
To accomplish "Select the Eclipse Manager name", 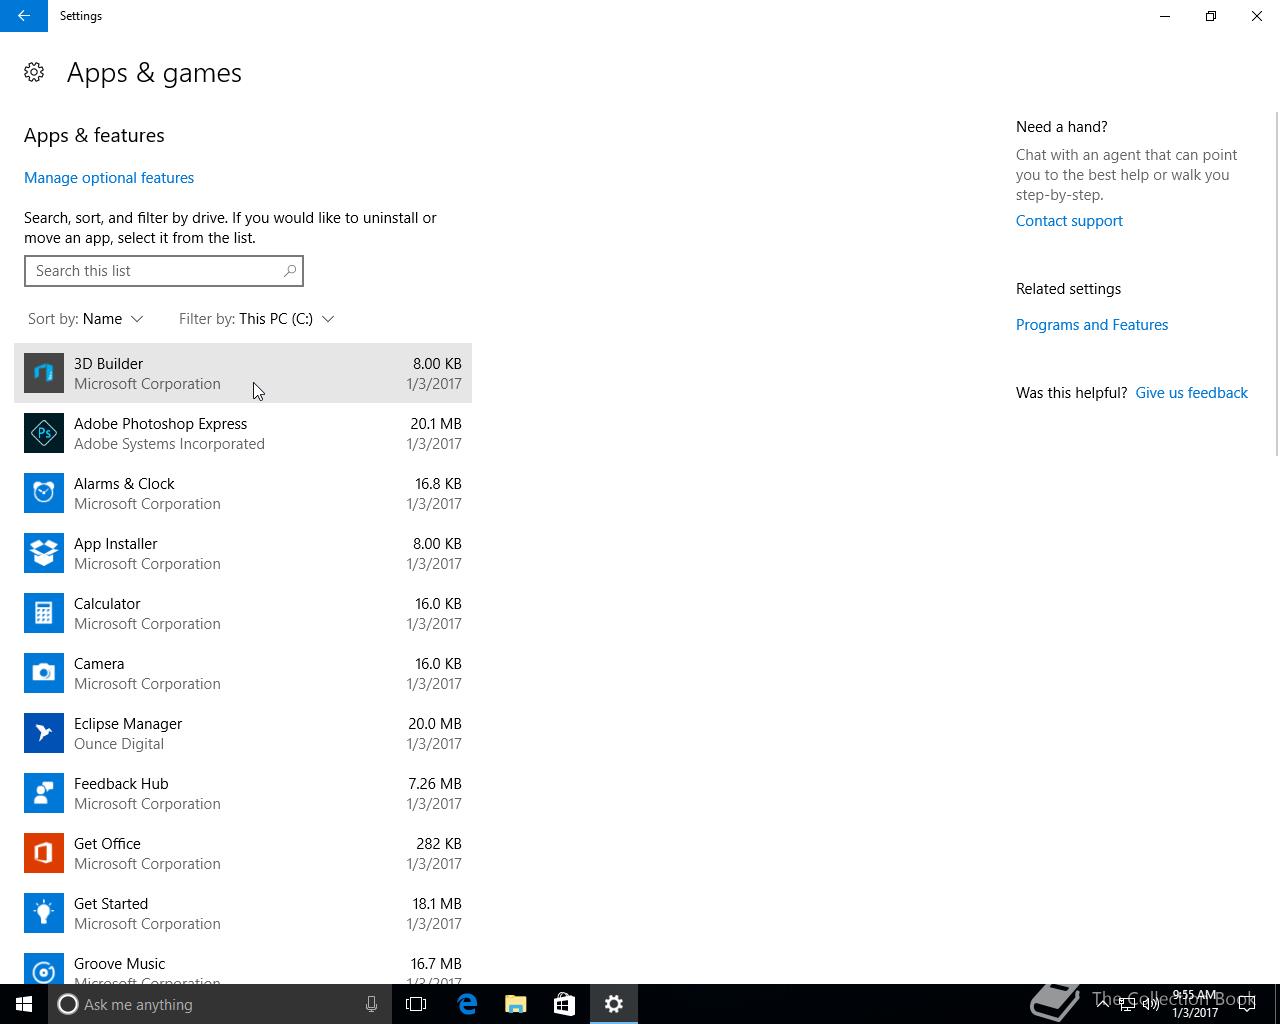I will pyautogui.click(x=128, y=724).
